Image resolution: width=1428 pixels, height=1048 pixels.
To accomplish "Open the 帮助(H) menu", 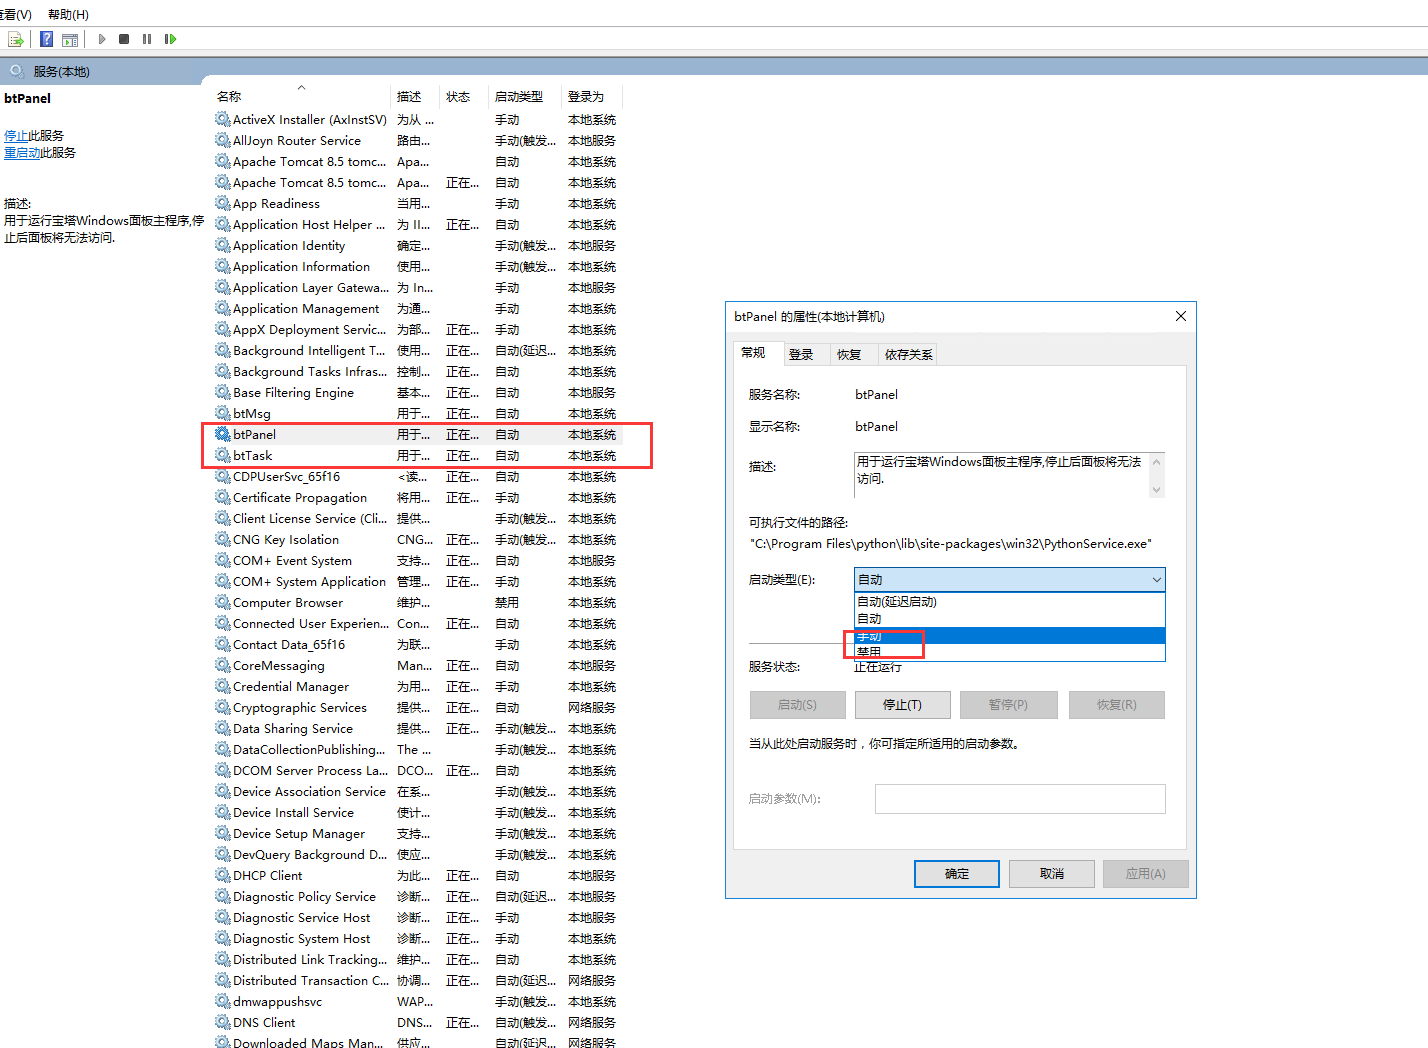I will pos(68,14).
